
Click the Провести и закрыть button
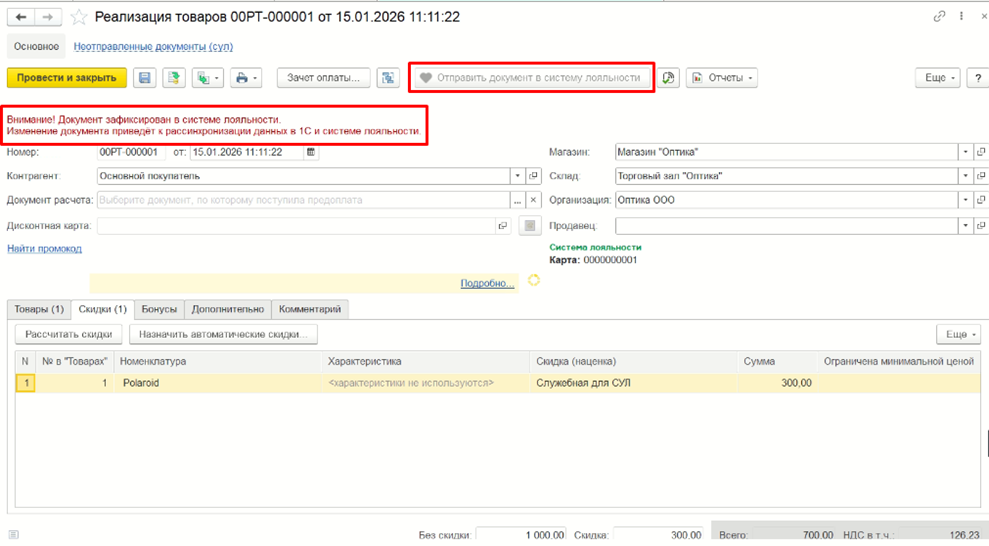67,78
